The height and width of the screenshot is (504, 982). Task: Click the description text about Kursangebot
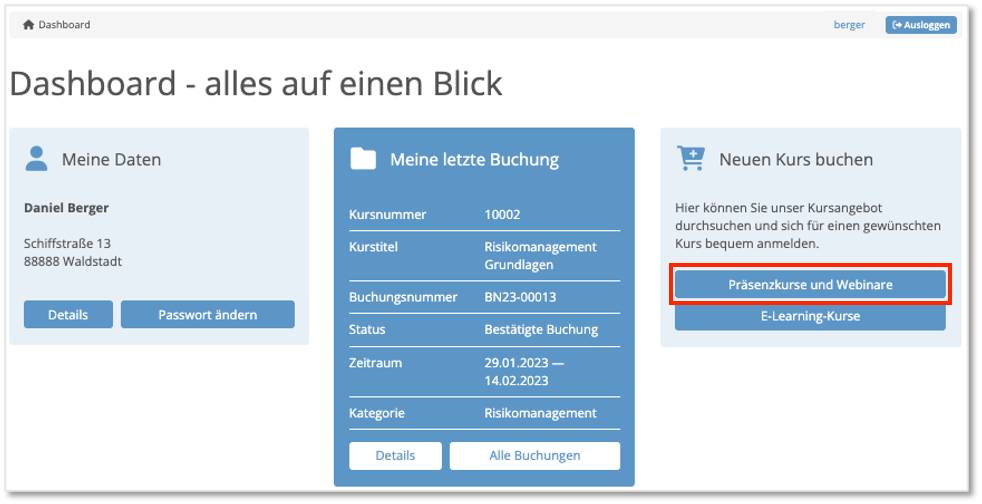coord(807,226)
